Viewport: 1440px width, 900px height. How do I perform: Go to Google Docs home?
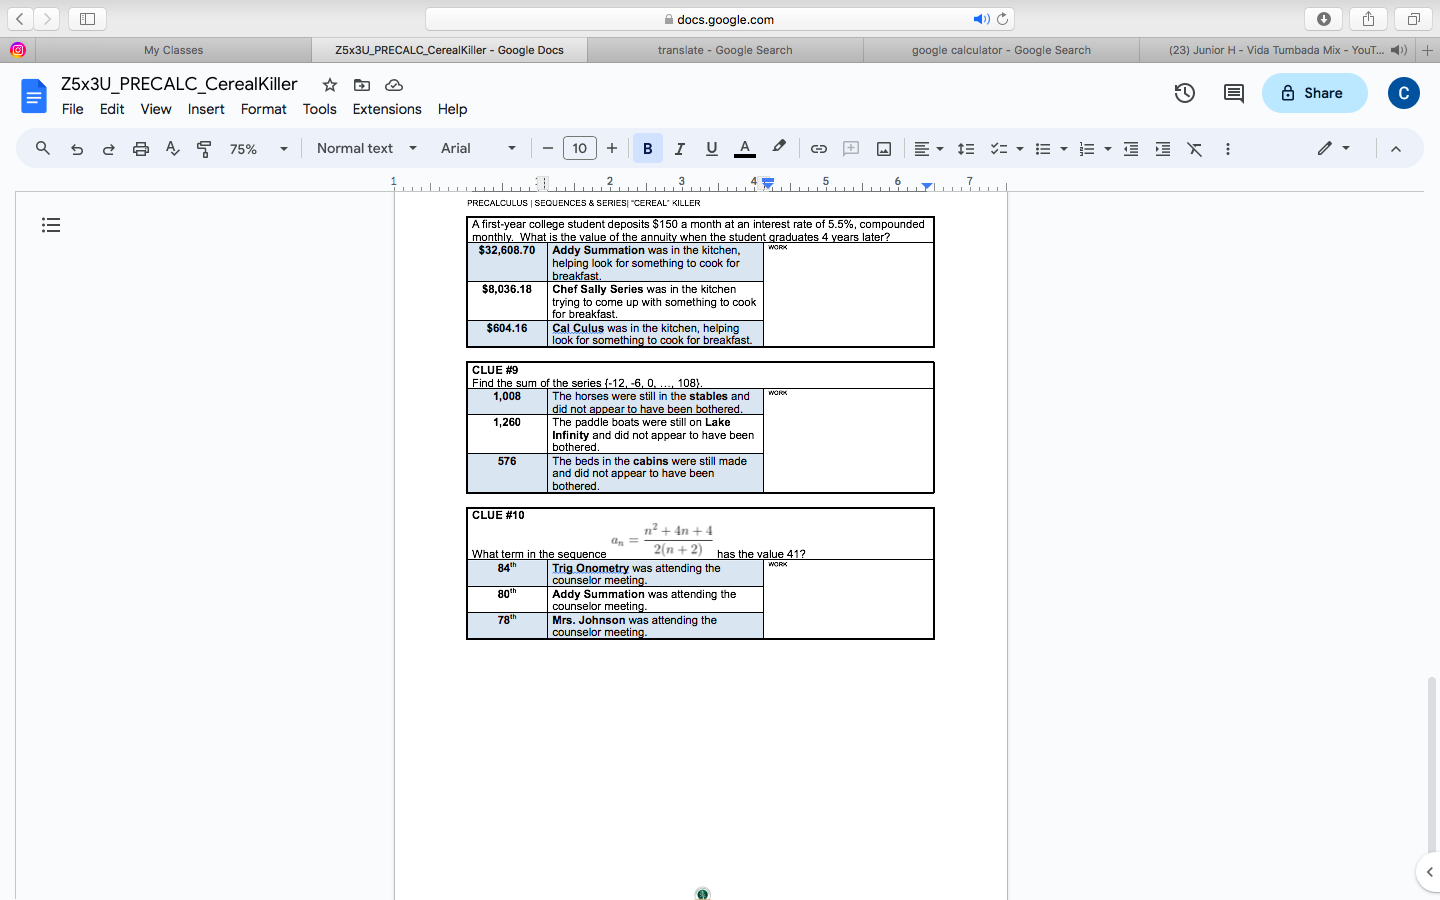click(x=34, y=96)
